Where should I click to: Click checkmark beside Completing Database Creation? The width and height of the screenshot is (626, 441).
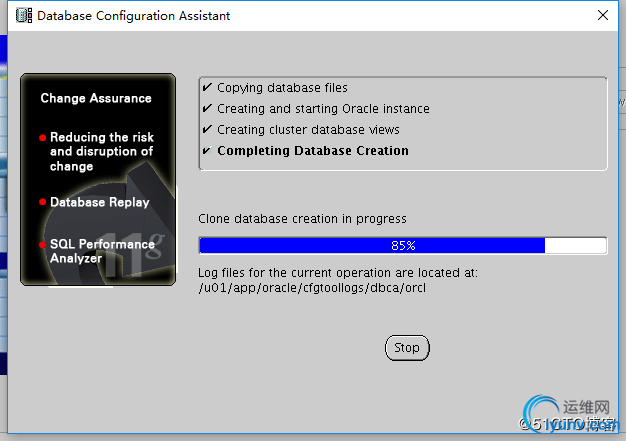click(207, 150)
